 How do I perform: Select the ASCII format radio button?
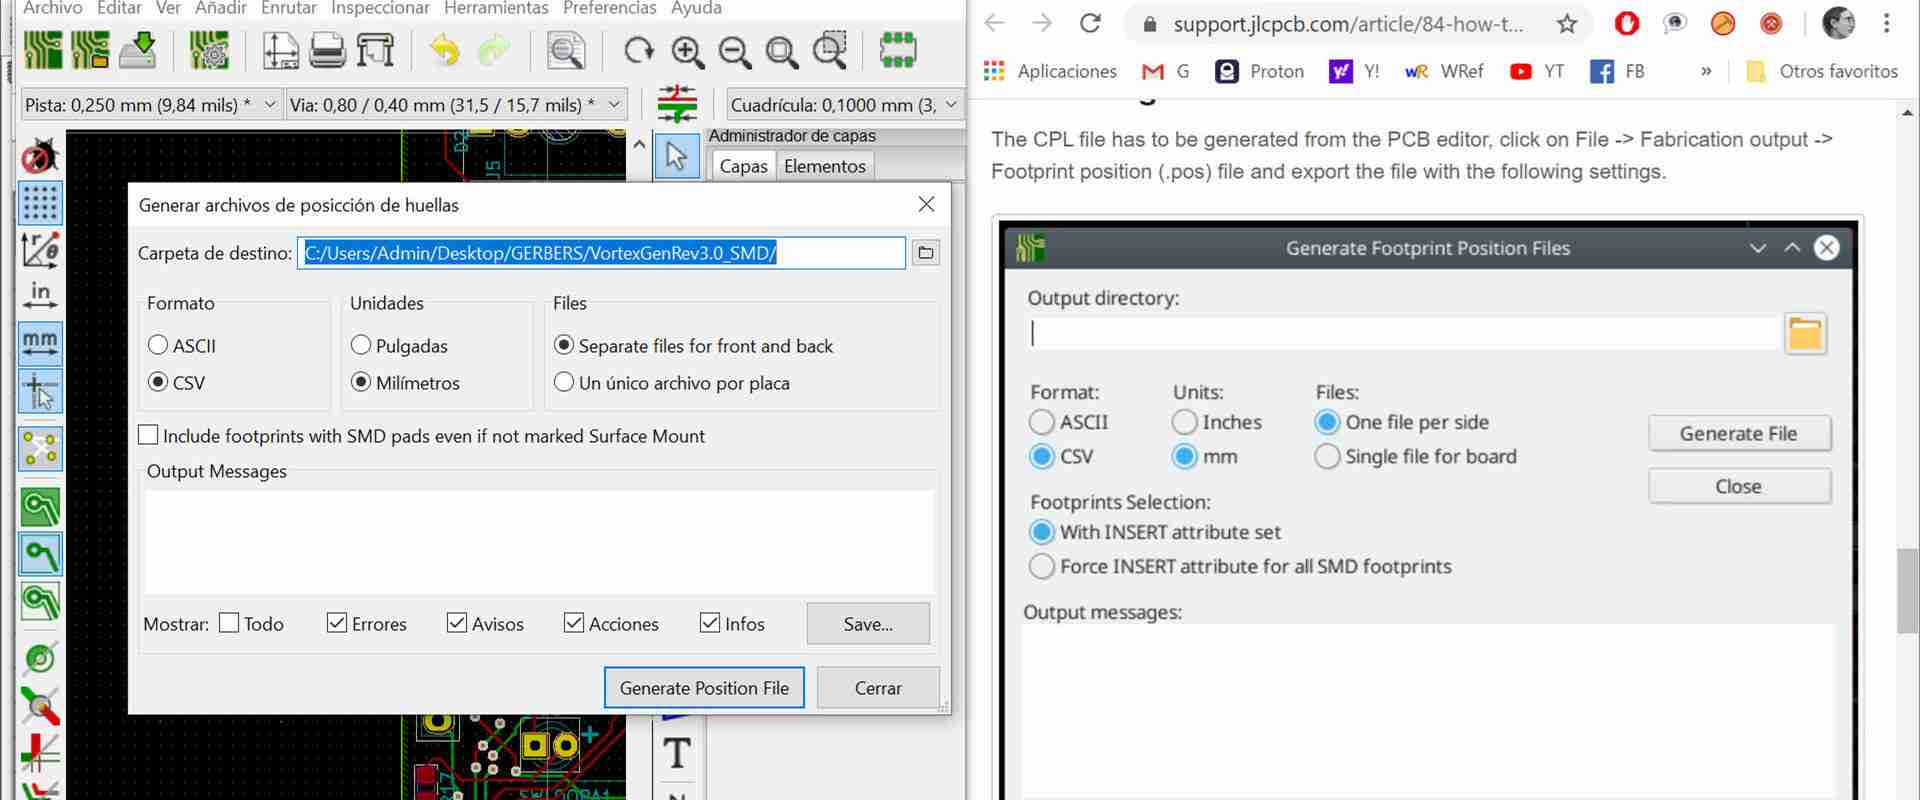pos(158,345)
